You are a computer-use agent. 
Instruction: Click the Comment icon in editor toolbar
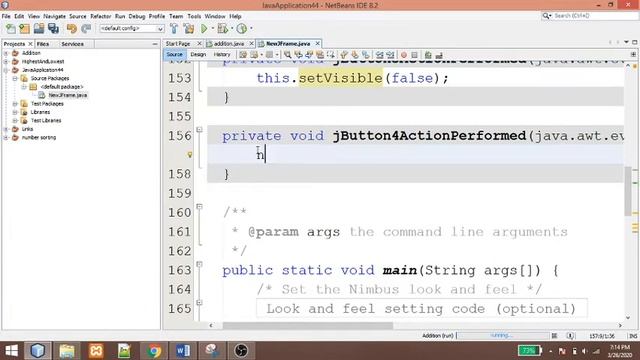click(x=428, y=55)
